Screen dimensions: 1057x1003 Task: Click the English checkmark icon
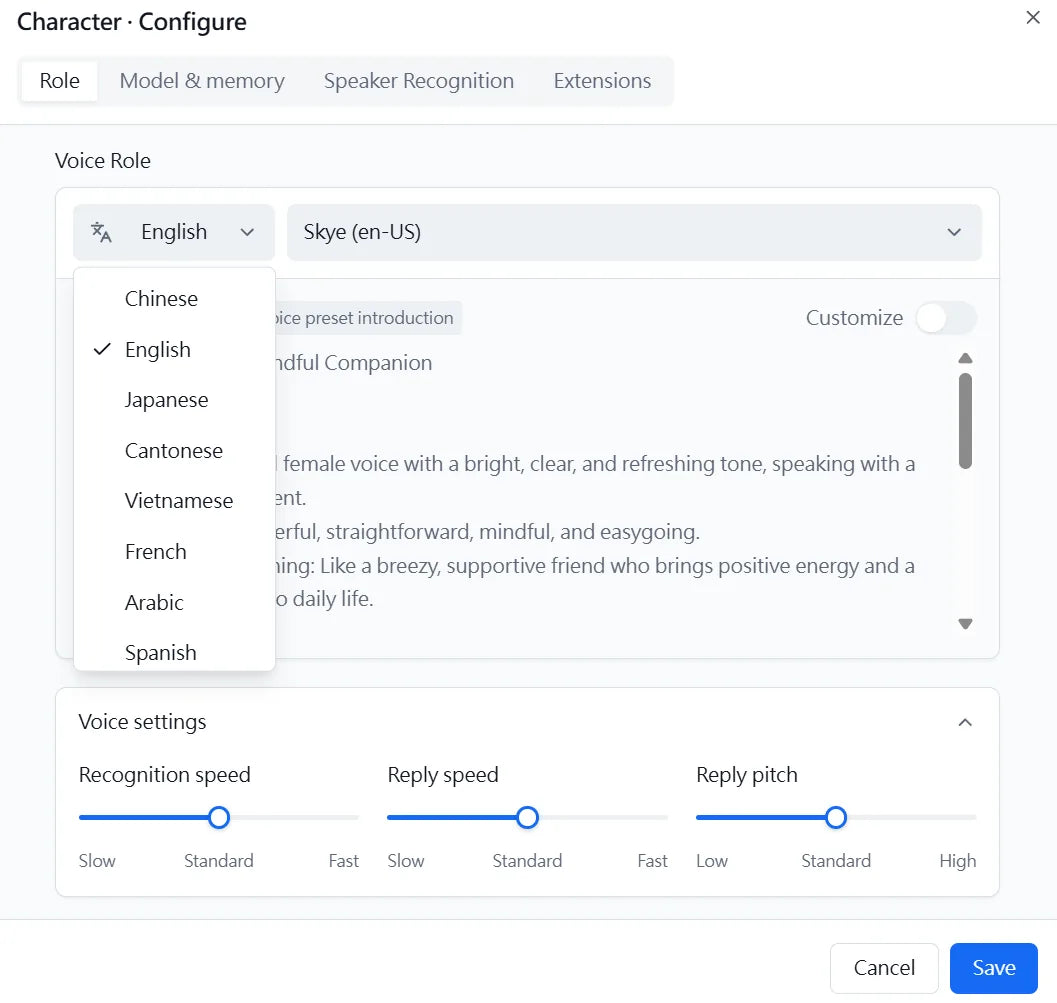click(x=102, y=349)
